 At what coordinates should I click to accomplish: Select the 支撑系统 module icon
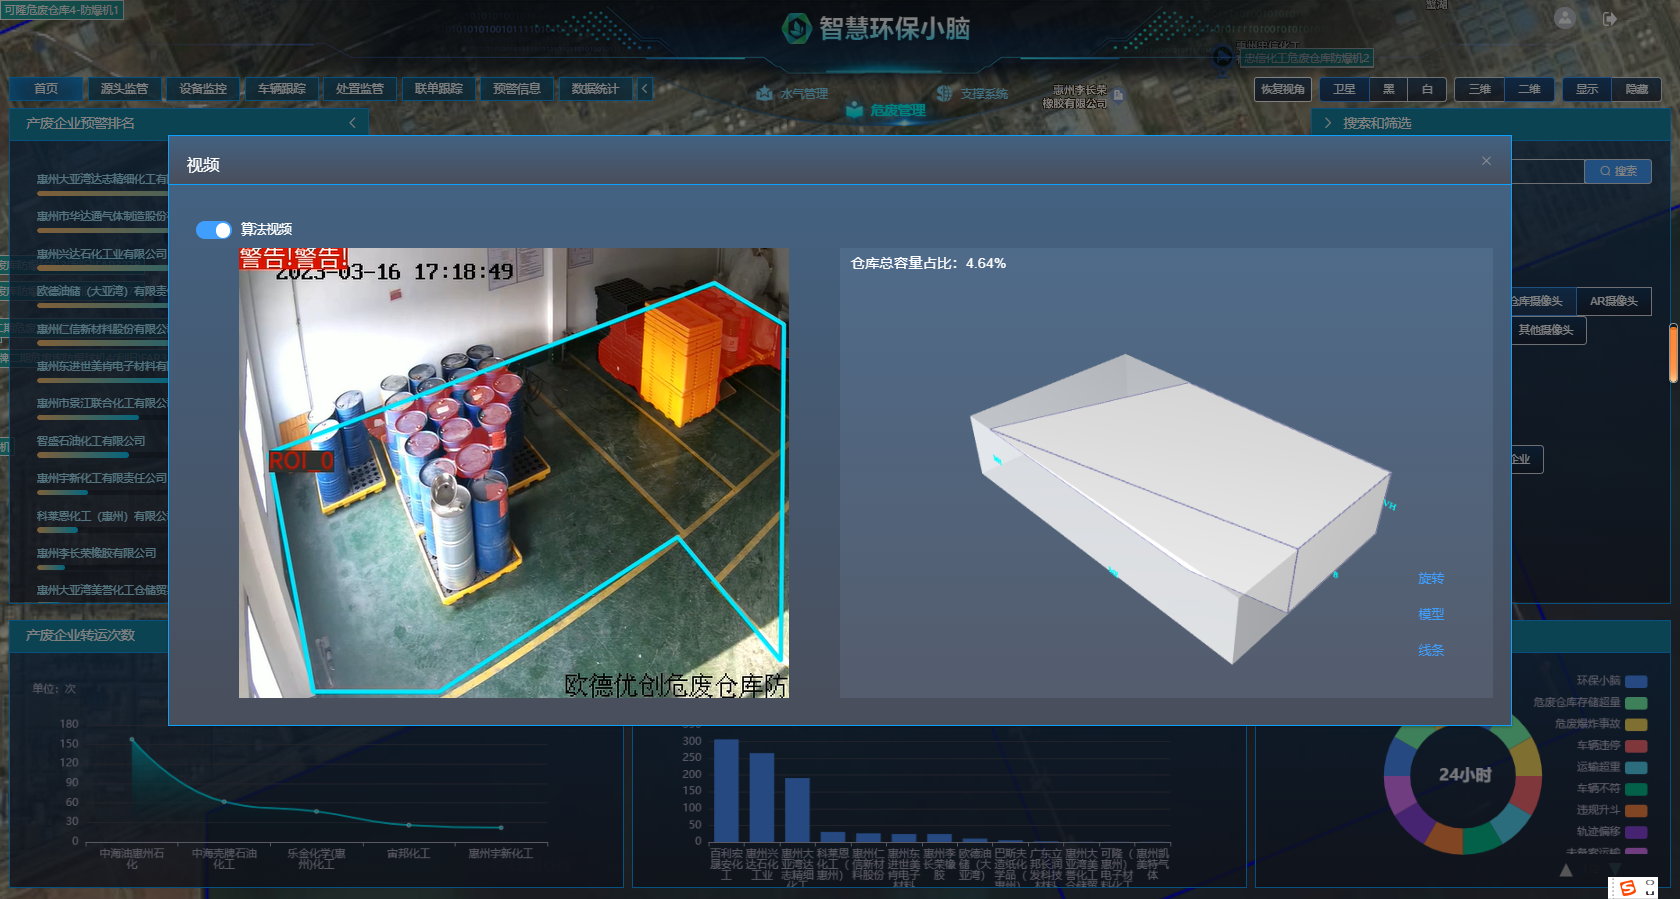(x=945, y=93)
